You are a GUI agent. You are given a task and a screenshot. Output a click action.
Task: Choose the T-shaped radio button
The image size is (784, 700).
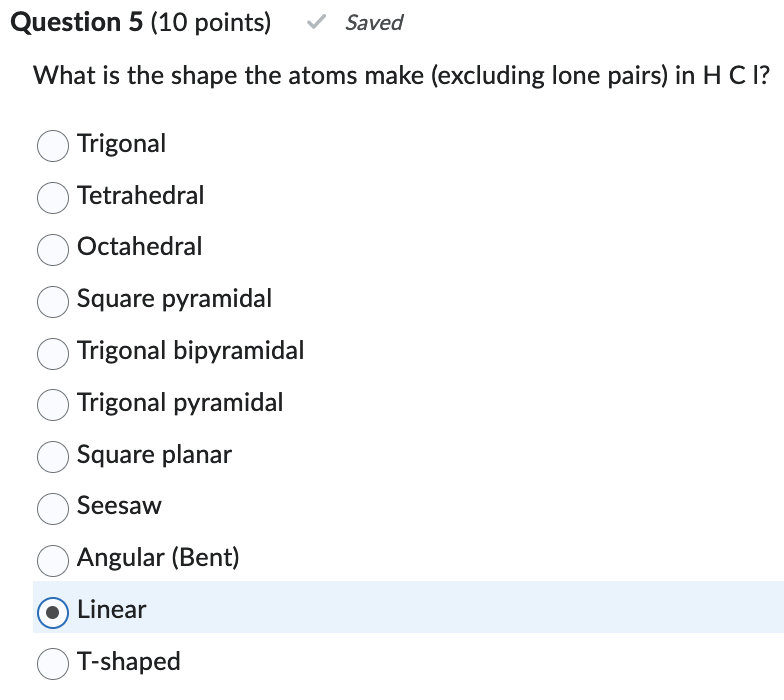tap(53, 664)
